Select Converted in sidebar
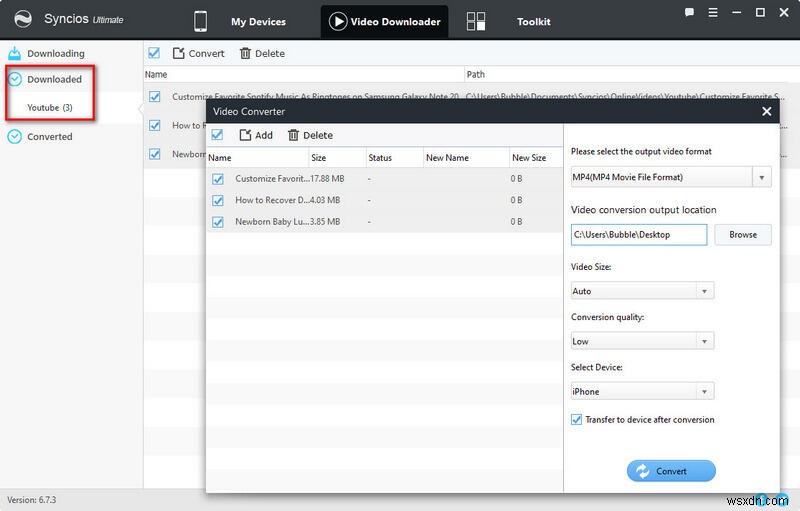This screenshot has height=511, width=800. click(49, 137)
